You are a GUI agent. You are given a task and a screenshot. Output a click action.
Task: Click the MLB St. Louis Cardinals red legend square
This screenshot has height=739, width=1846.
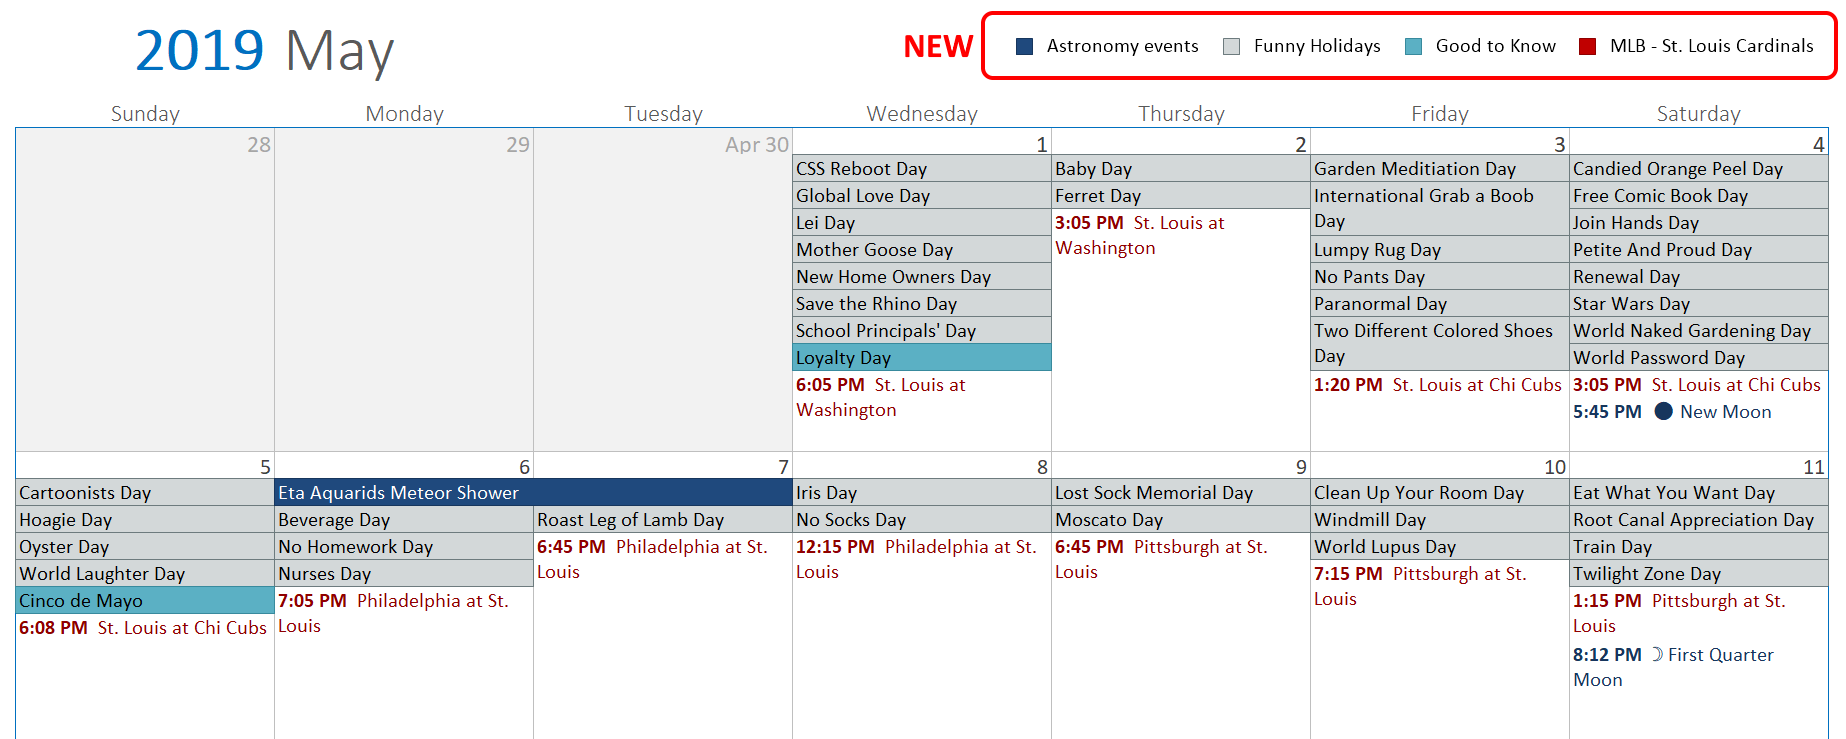point(1587,46)
